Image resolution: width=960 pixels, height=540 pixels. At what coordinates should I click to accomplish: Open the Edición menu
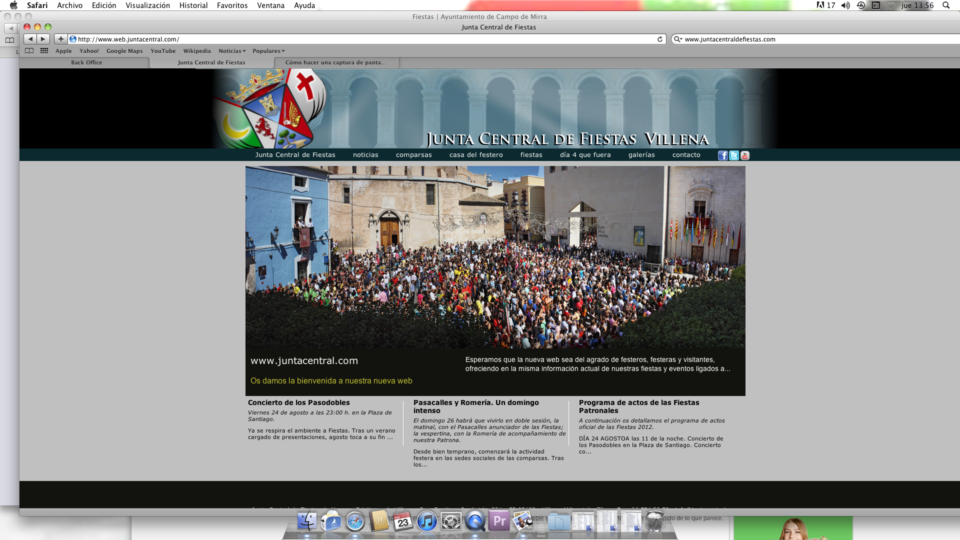(103, 5)
